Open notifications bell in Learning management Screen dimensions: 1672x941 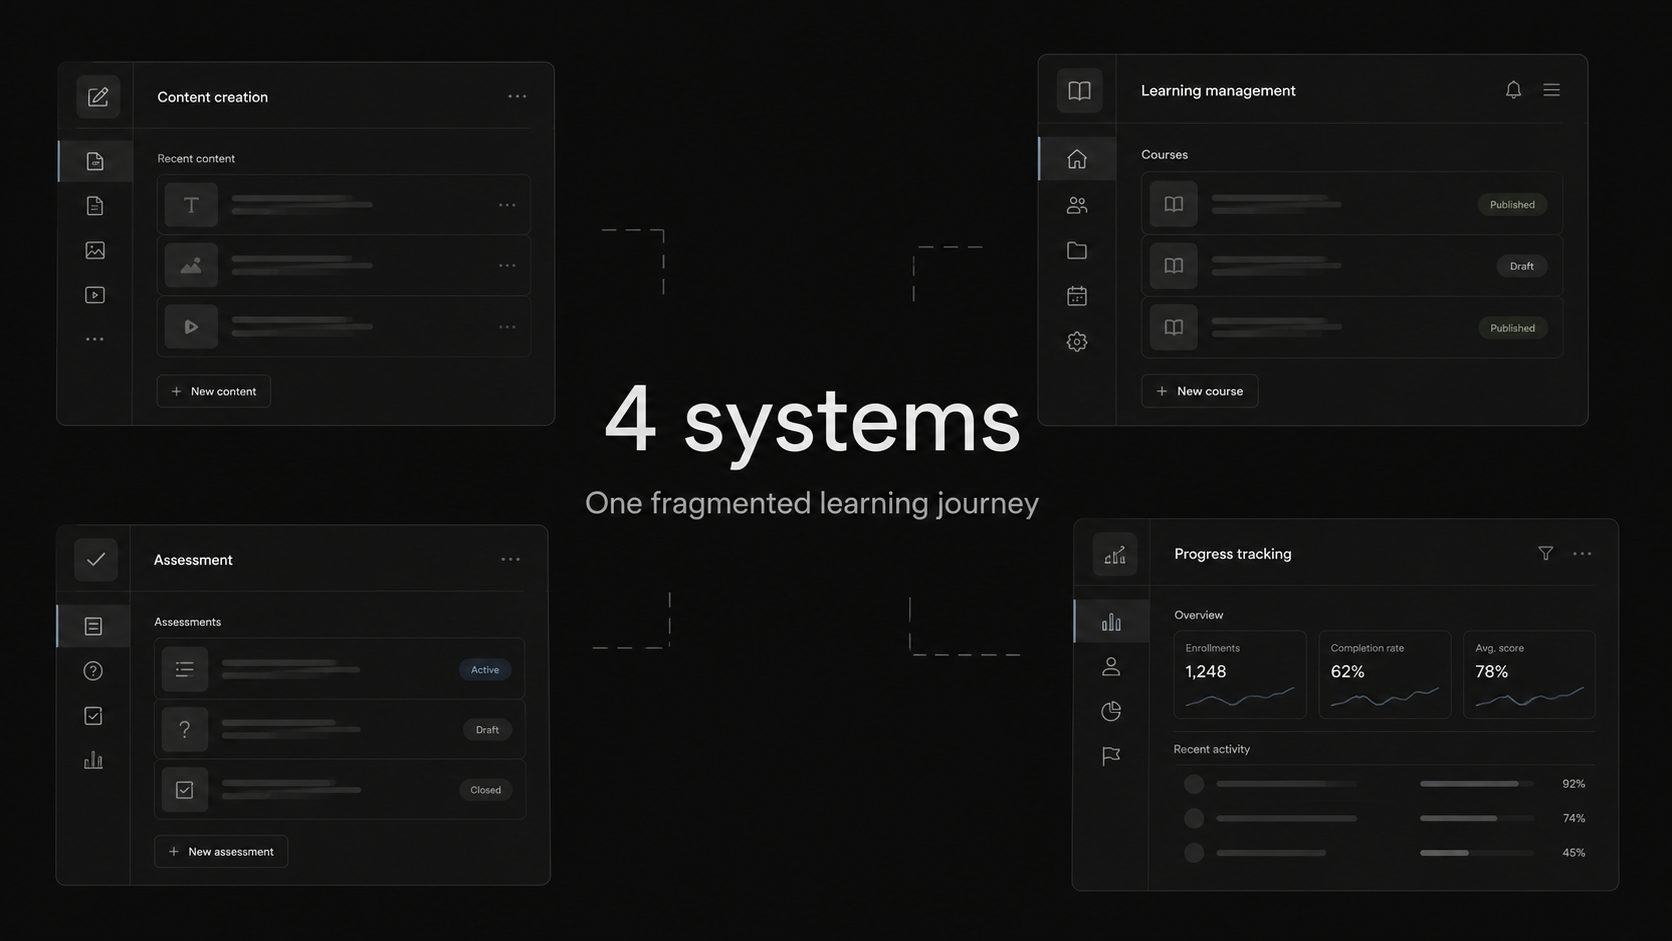tap(1513, 90)
